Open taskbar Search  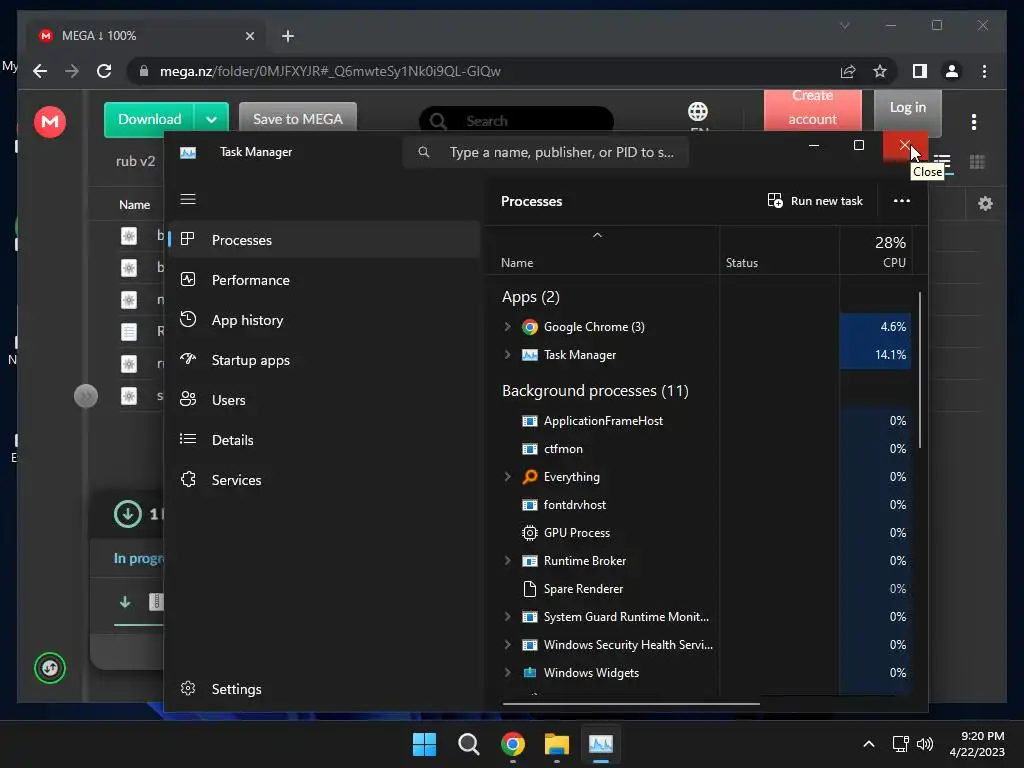[x=469, y=744]
